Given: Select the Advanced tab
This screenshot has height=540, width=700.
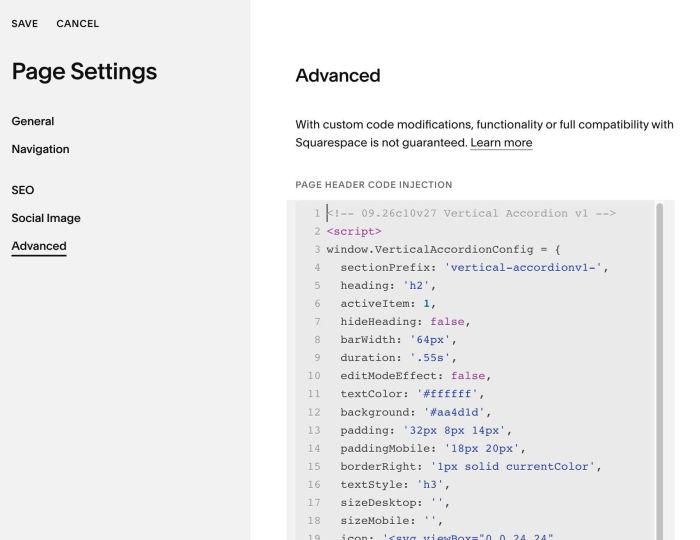Looking at the screenshot, I should pos(39,246).
